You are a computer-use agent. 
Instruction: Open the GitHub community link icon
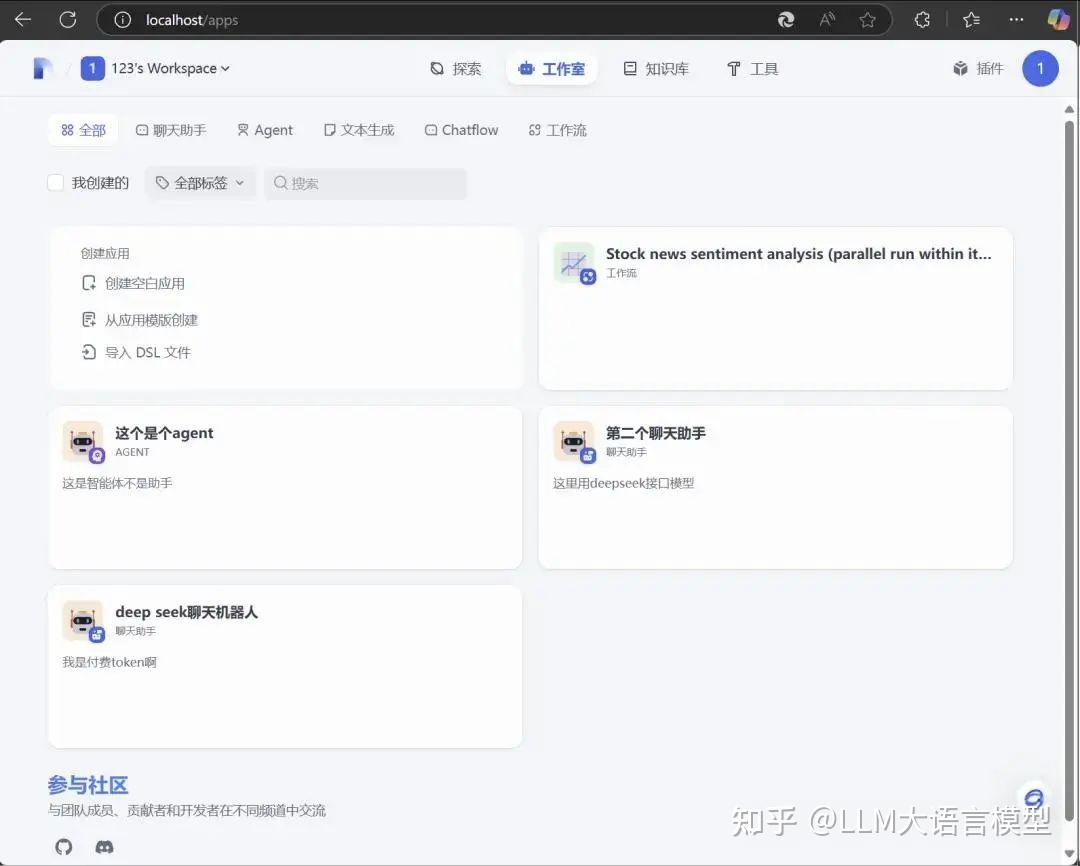[x=63, y=847]
